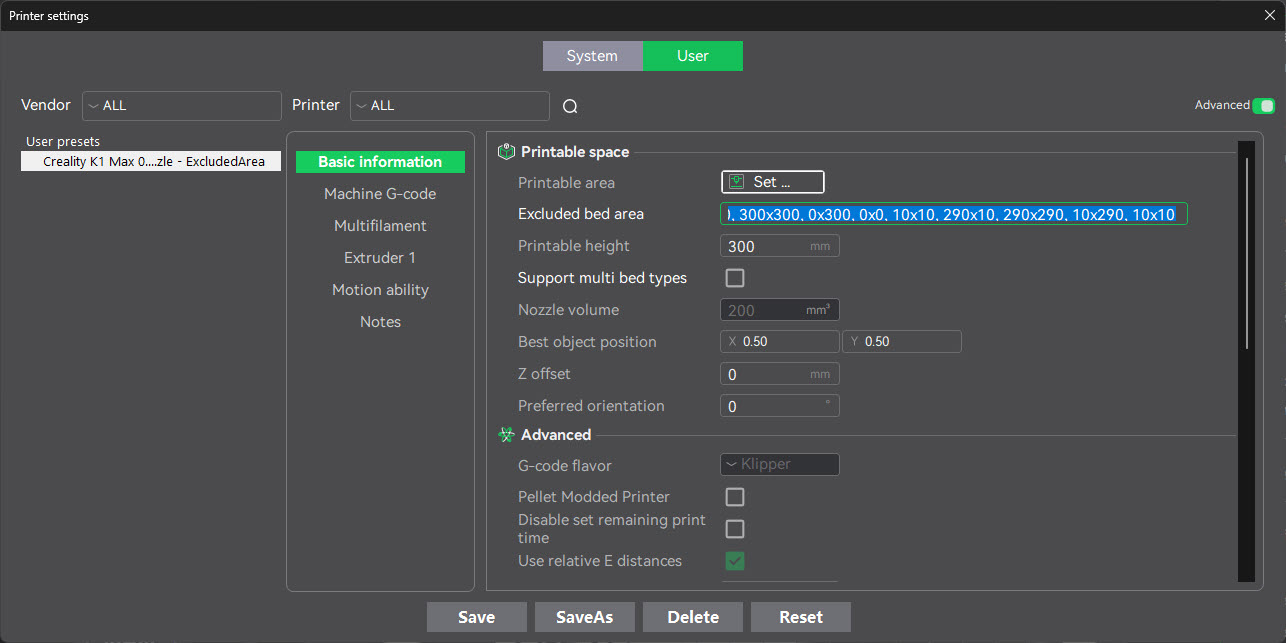Turn off the Advanced toggle switch
This screenshot has width=1286, height=643.
[1264, 105]
